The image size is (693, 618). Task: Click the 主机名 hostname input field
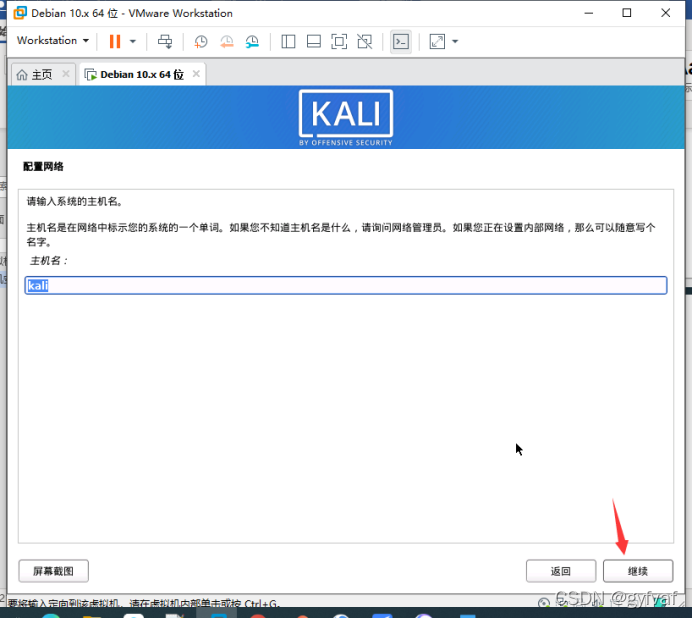click(x=346, y=285)
